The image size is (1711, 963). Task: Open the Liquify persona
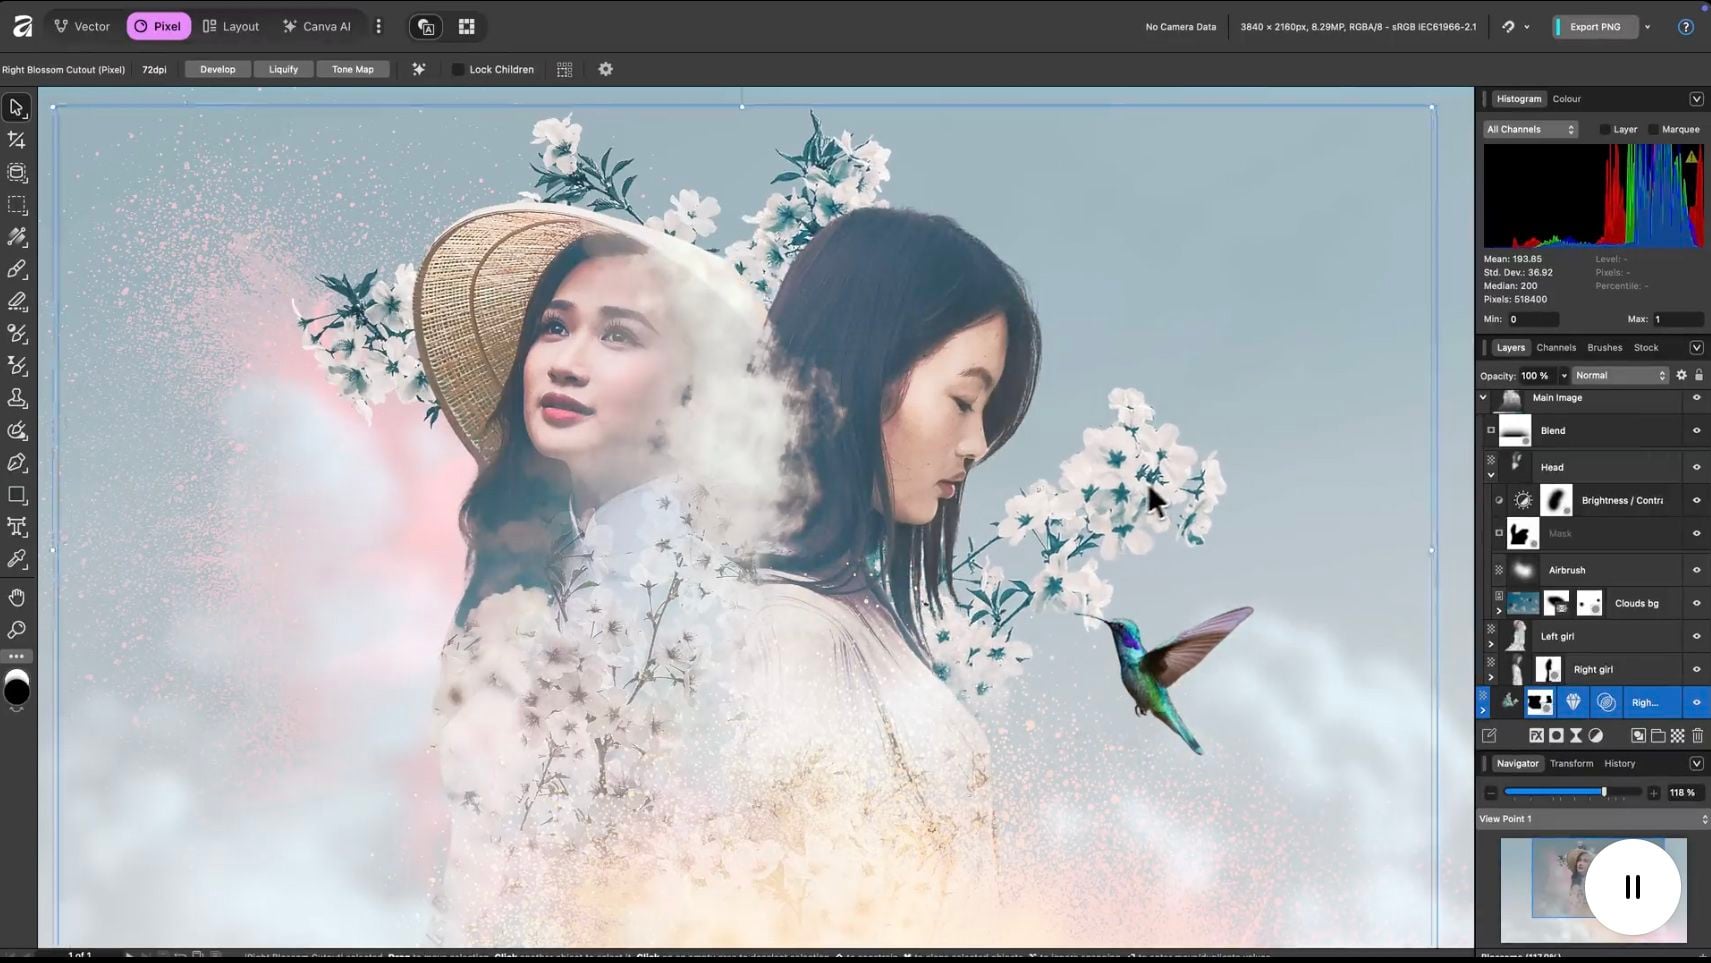[x=283, y=69]
